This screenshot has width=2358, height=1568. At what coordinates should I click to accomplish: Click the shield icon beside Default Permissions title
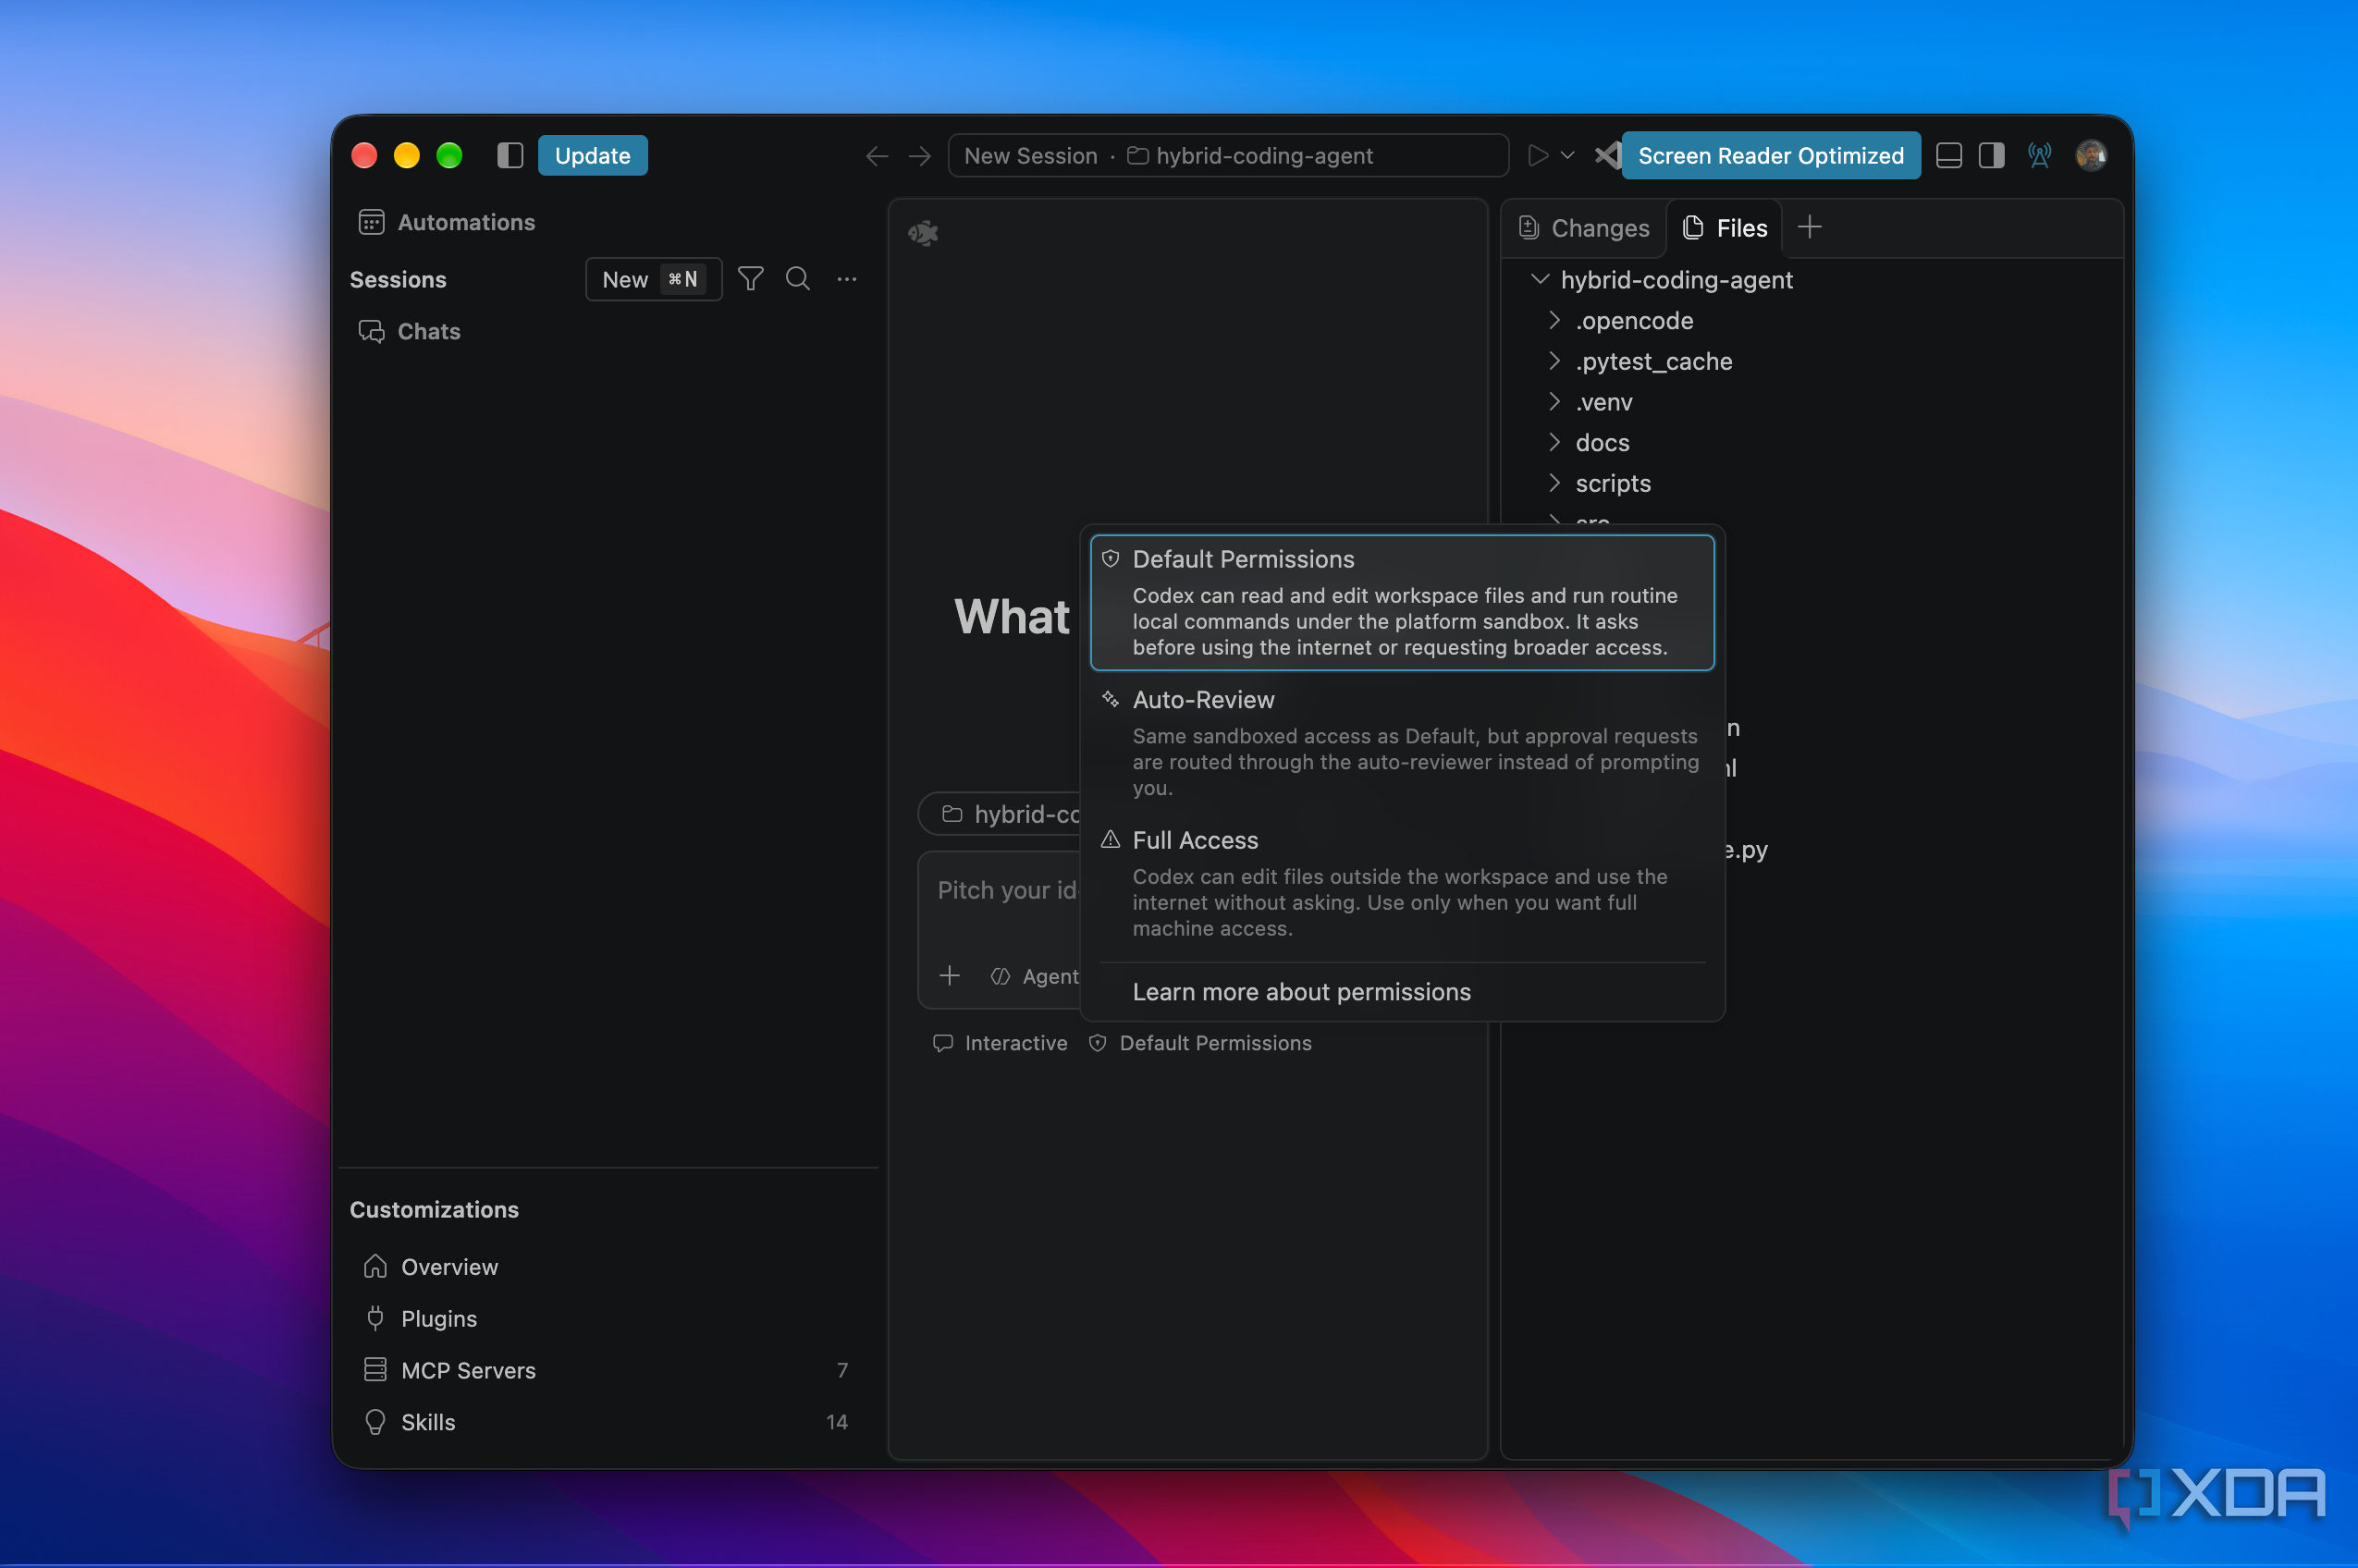point(1110,559)
